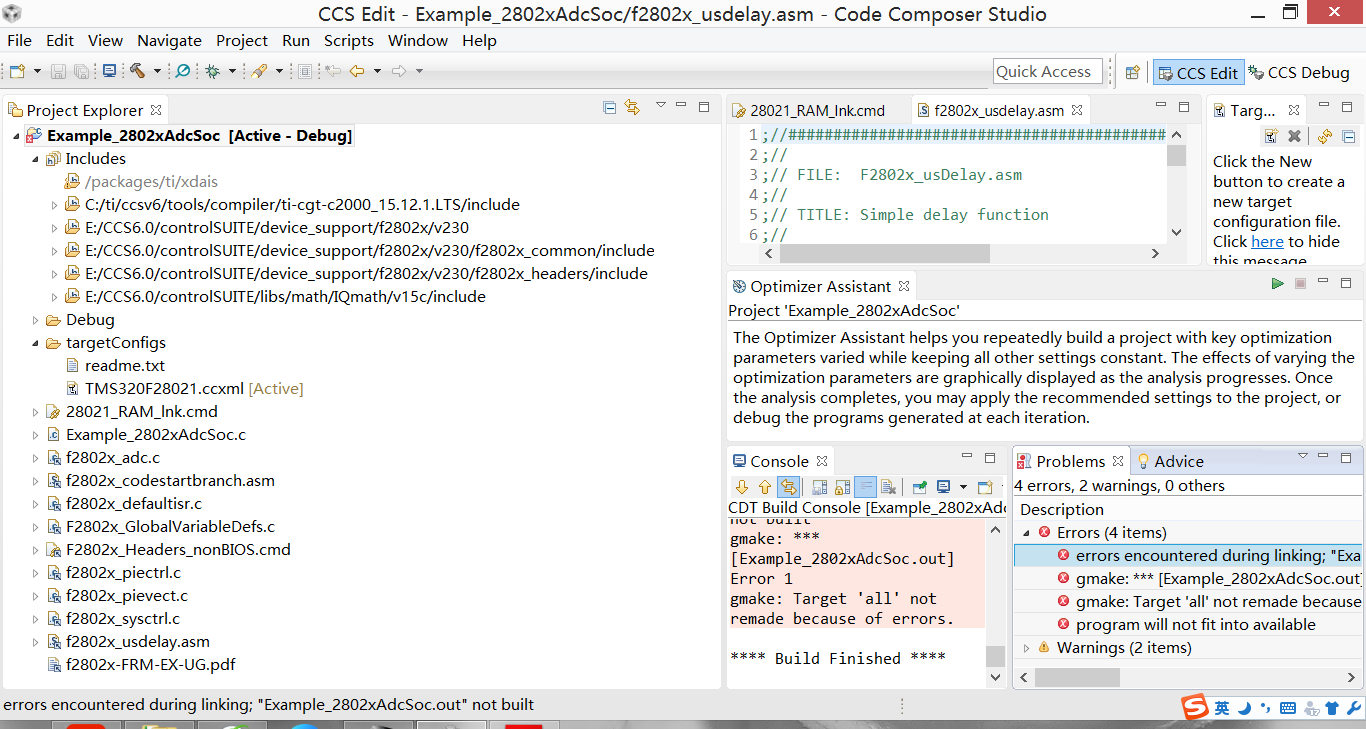Click Clear Console icon
The height and width of the screenshot is (729, 1366).
point(888,487)
